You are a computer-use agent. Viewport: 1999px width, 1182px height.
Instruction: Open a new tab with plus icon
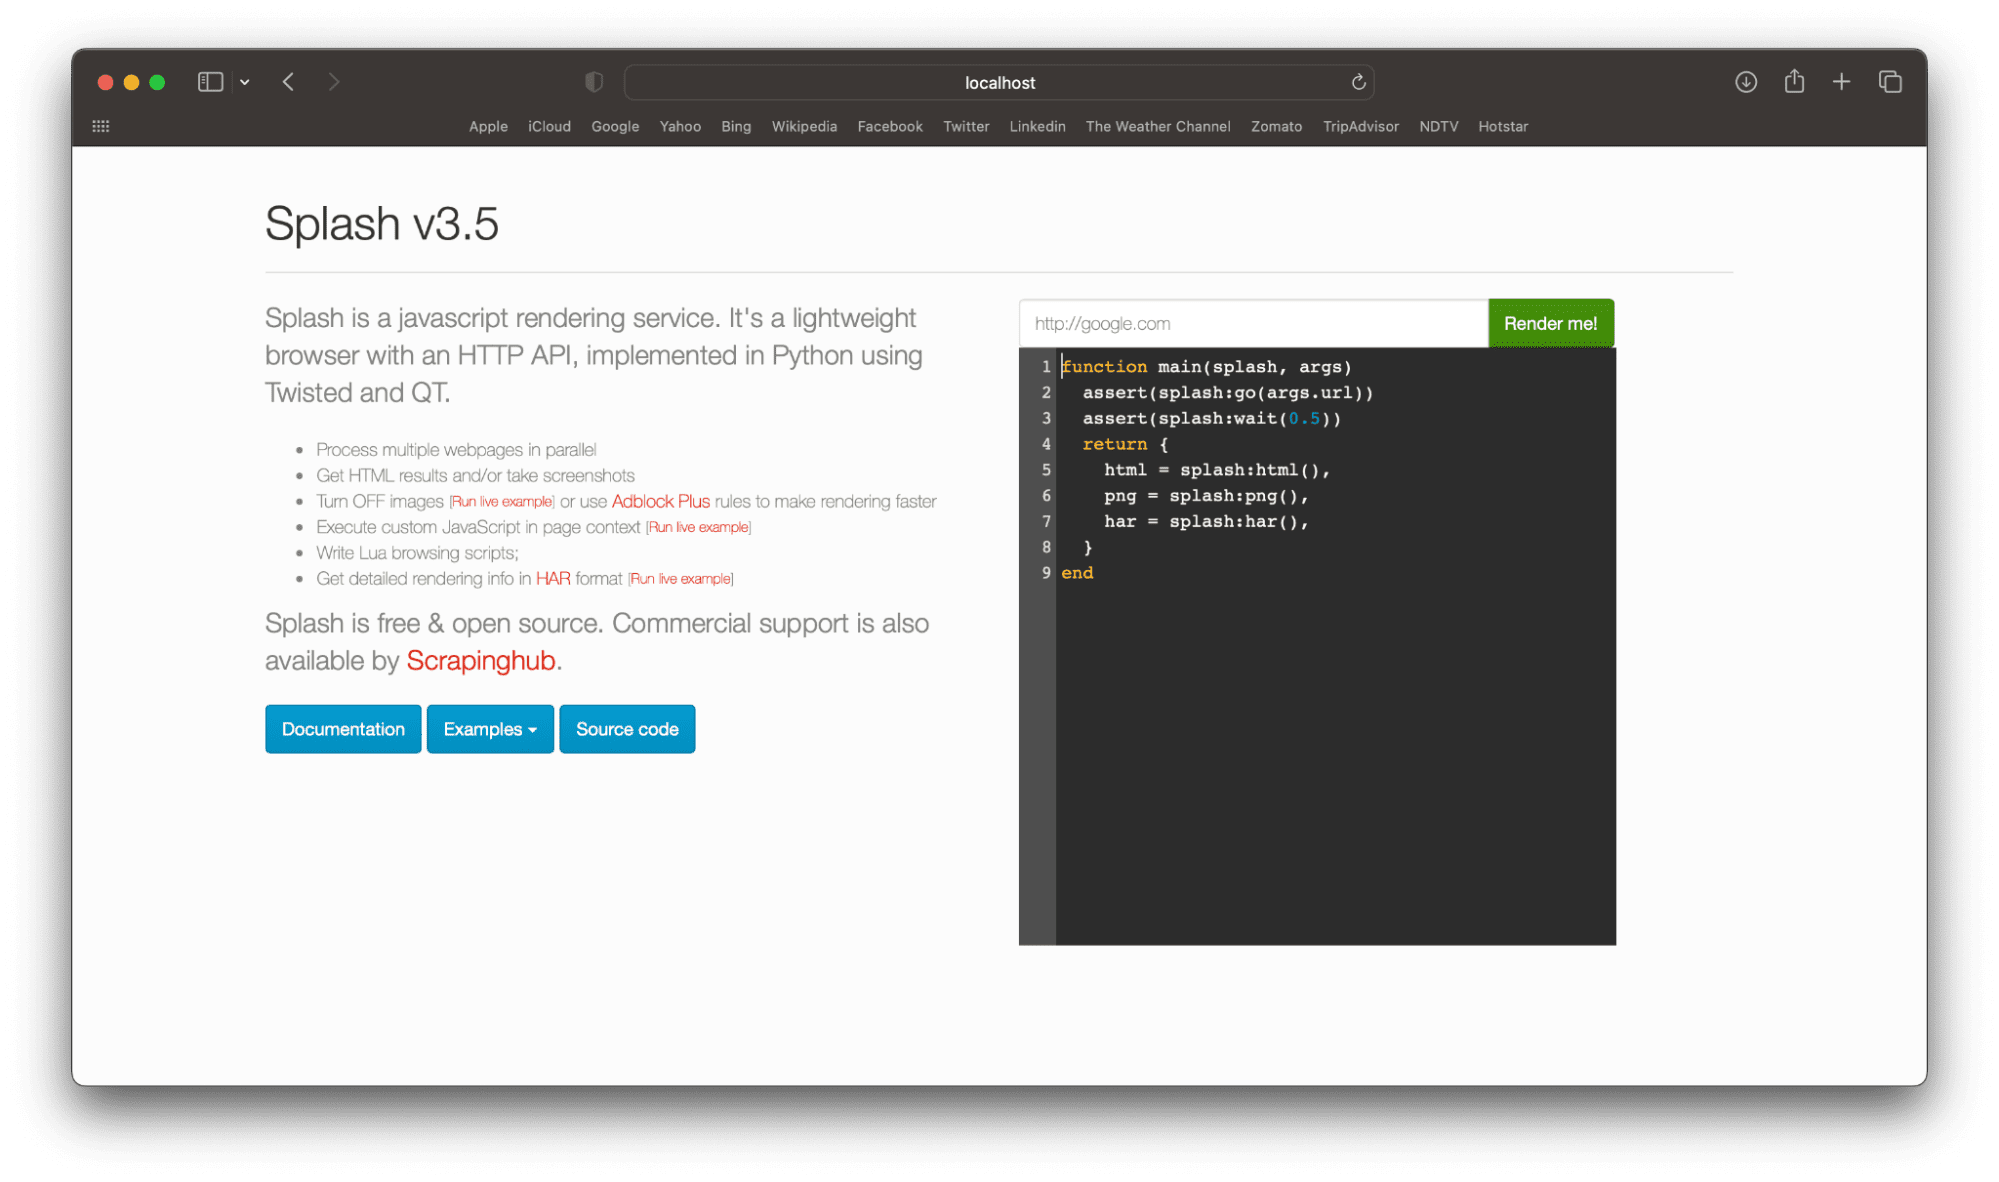pyautogui.click(x=1841, y=82)
